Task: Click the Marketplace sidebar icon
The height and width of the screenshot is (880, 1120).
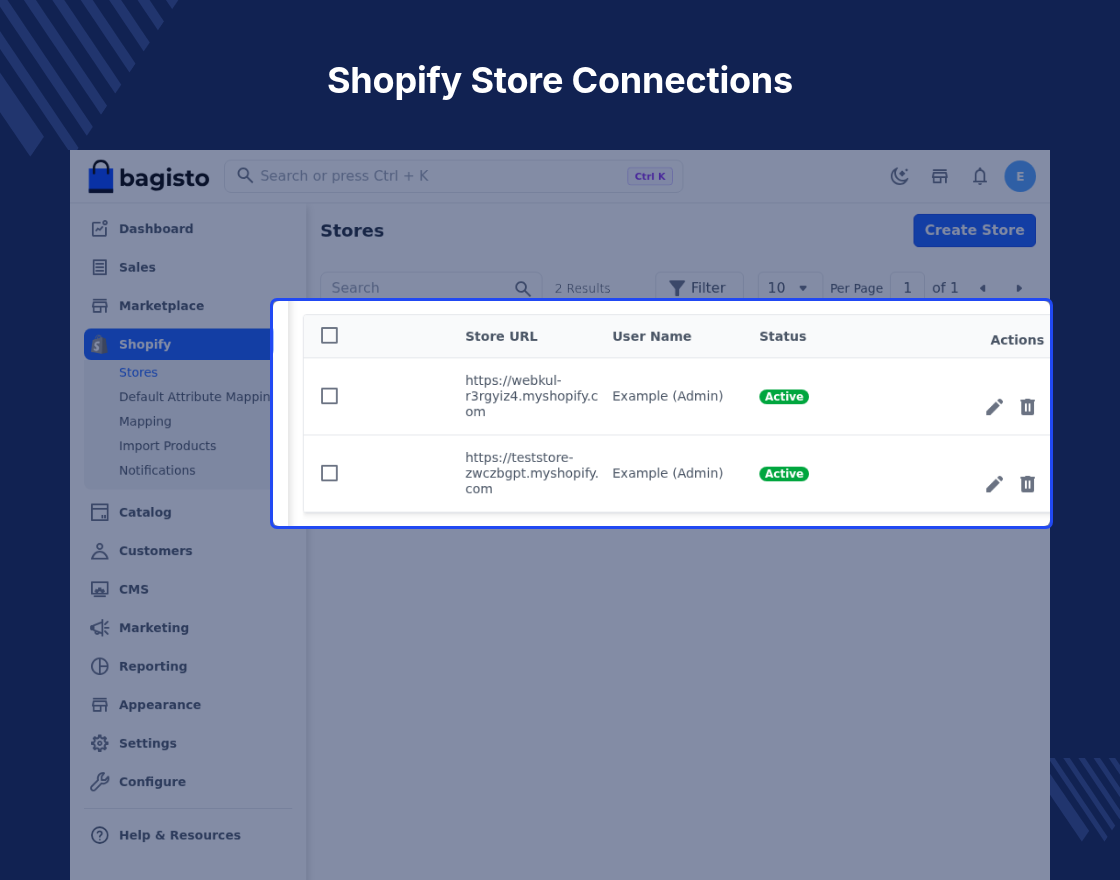Action: (99, 306)
